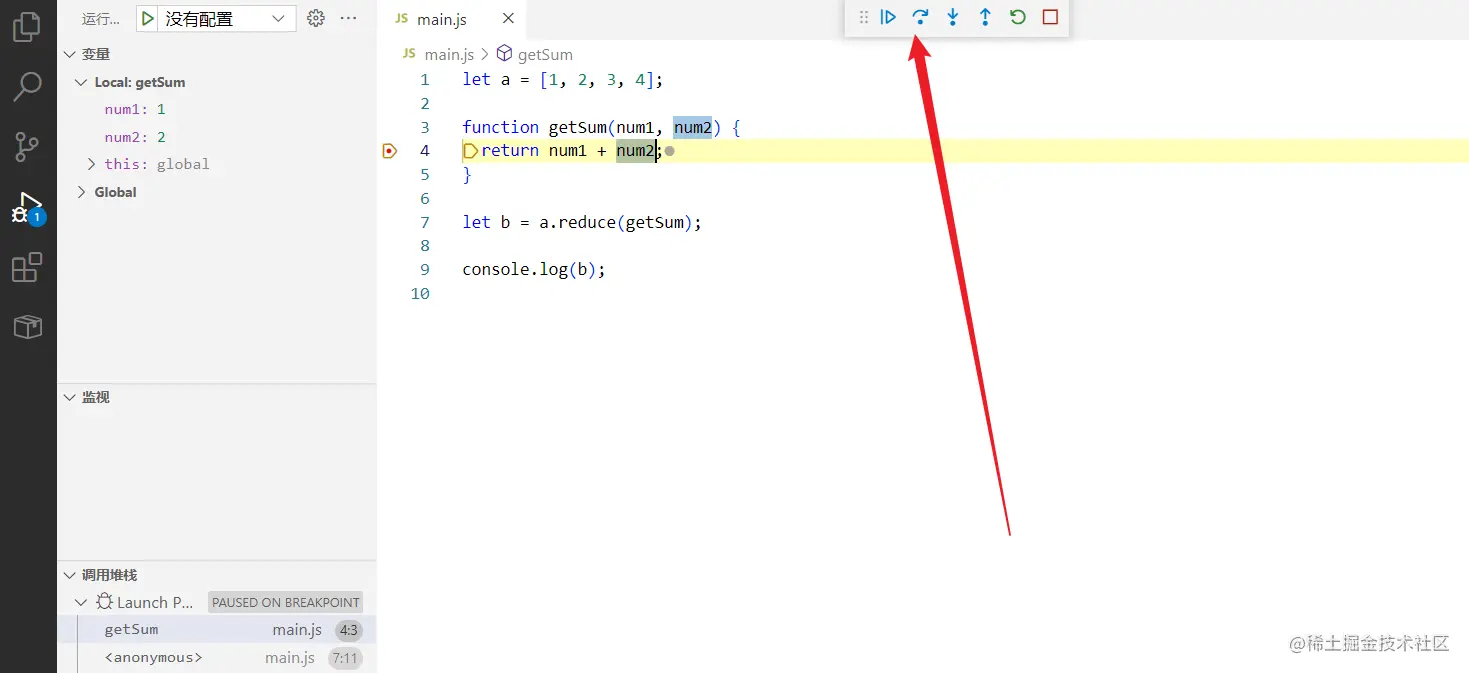Collapse the Launch Program thread

click(x=82, y=603)
